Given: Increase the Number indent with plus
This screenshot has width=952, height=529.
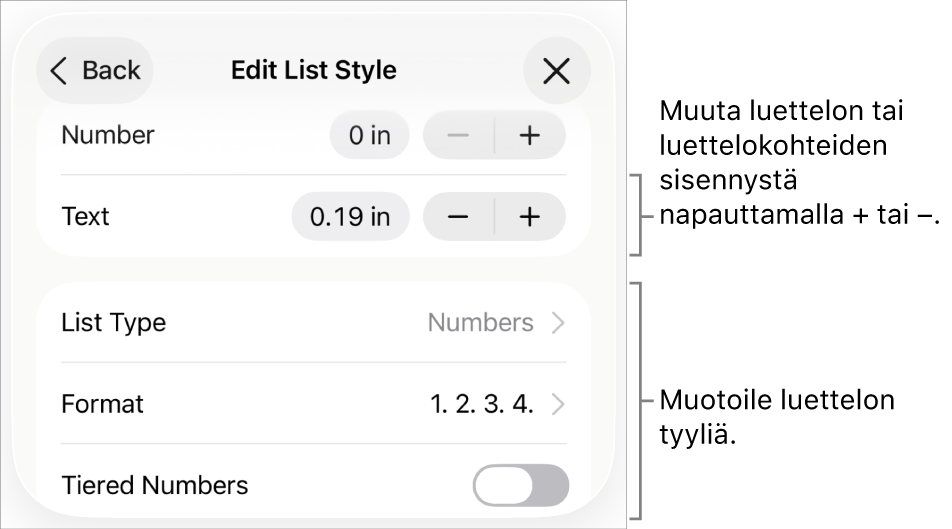Looking at the screenshot, I should (x=530, y=135).
